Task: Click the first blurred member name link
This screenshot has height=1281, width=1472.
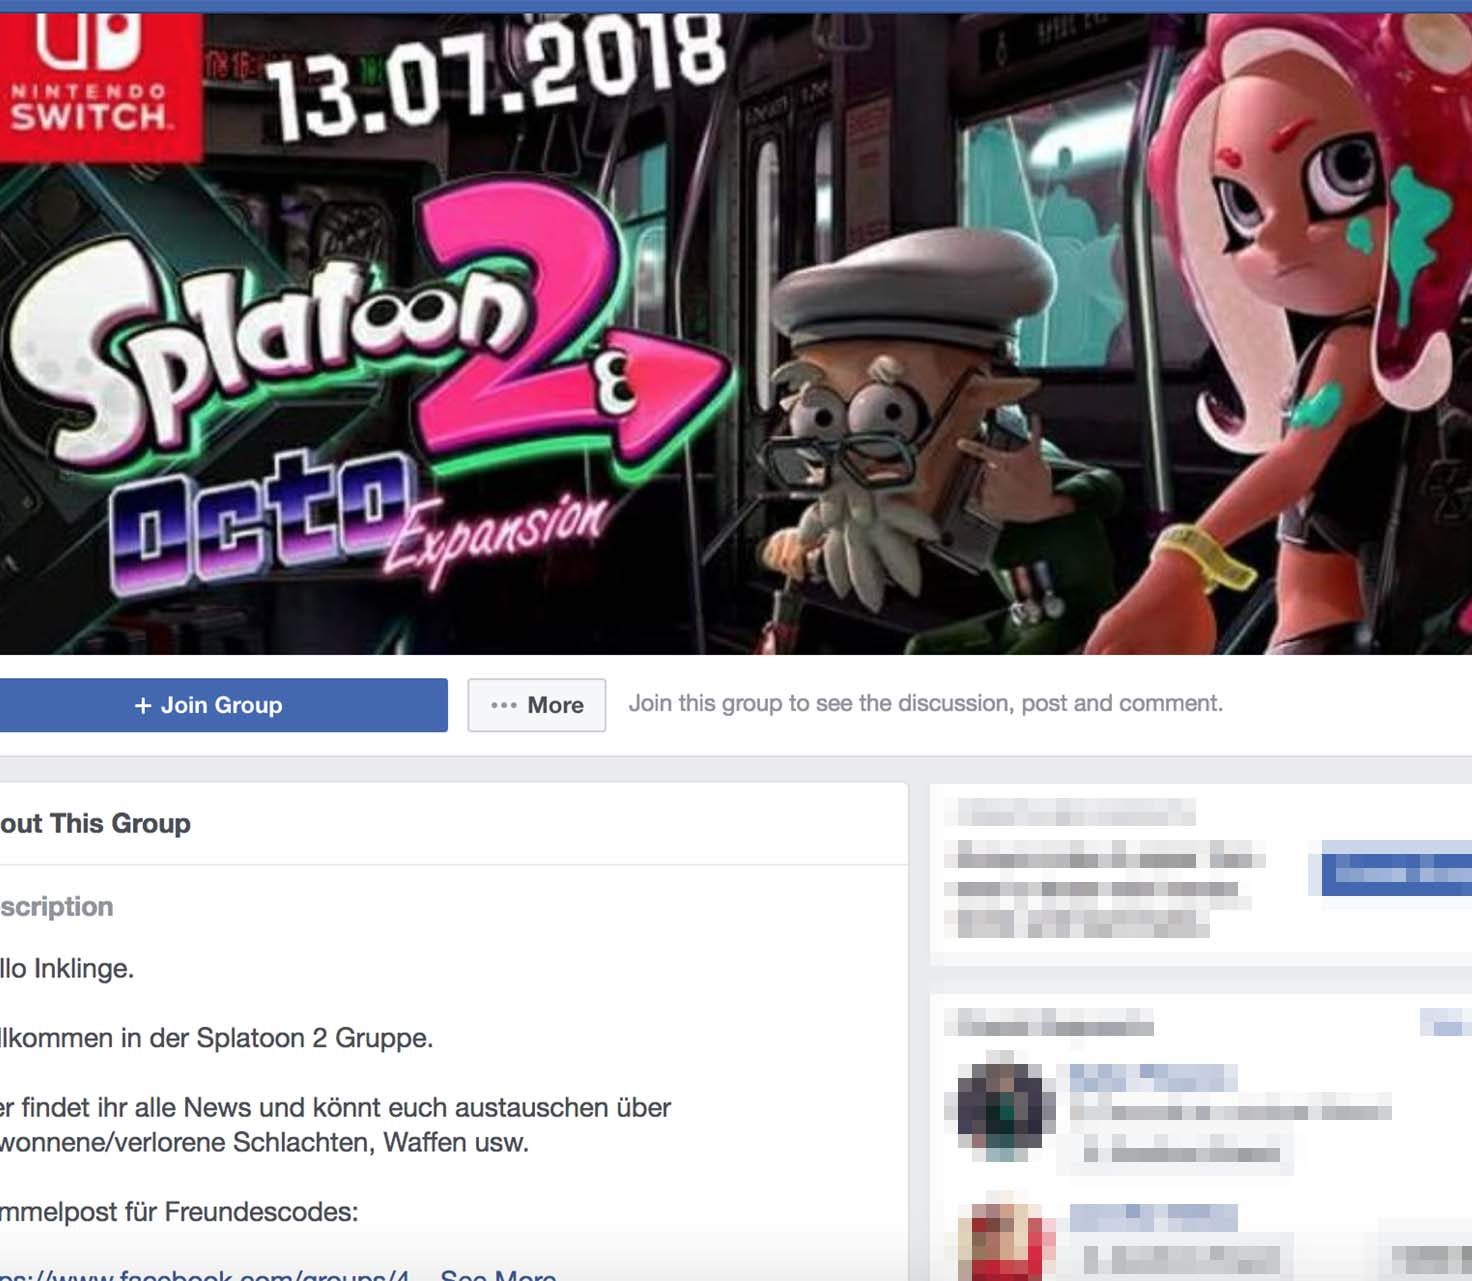Action: coord(1153,1078)
